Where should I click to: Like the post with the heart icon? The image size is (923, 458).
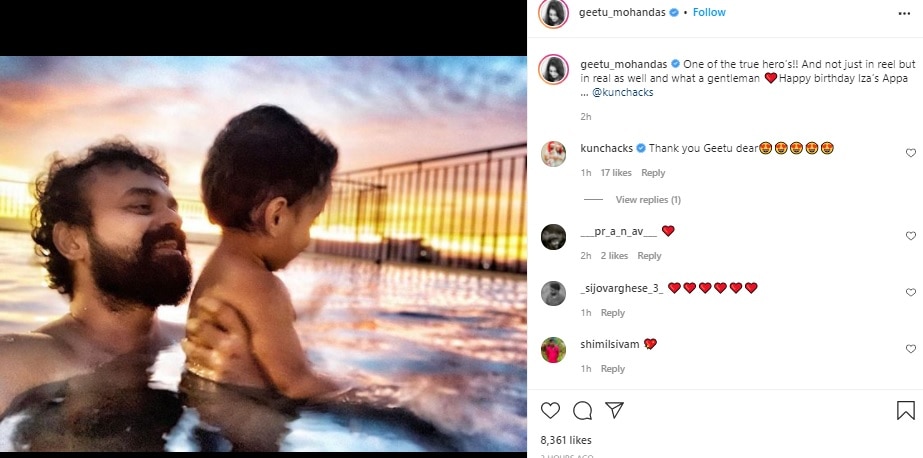550,410
